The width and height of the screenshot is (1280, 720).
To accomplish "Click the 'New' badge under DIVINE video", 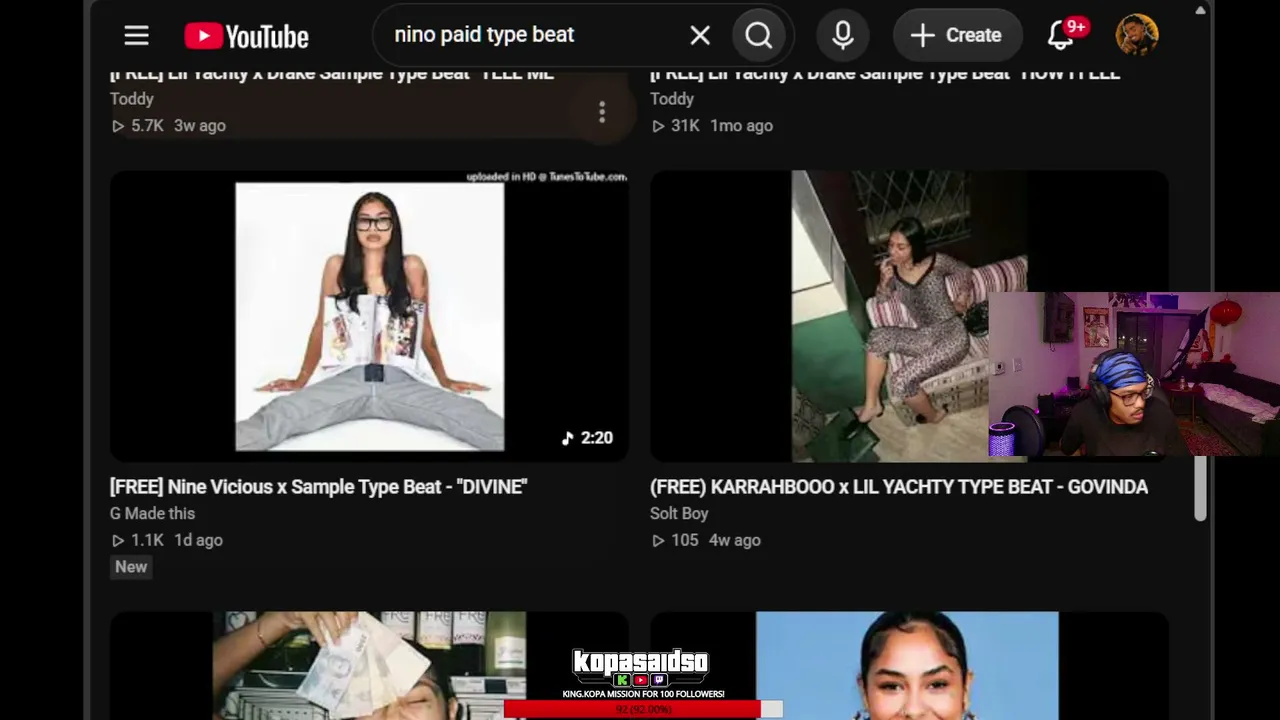I will 131,566.
